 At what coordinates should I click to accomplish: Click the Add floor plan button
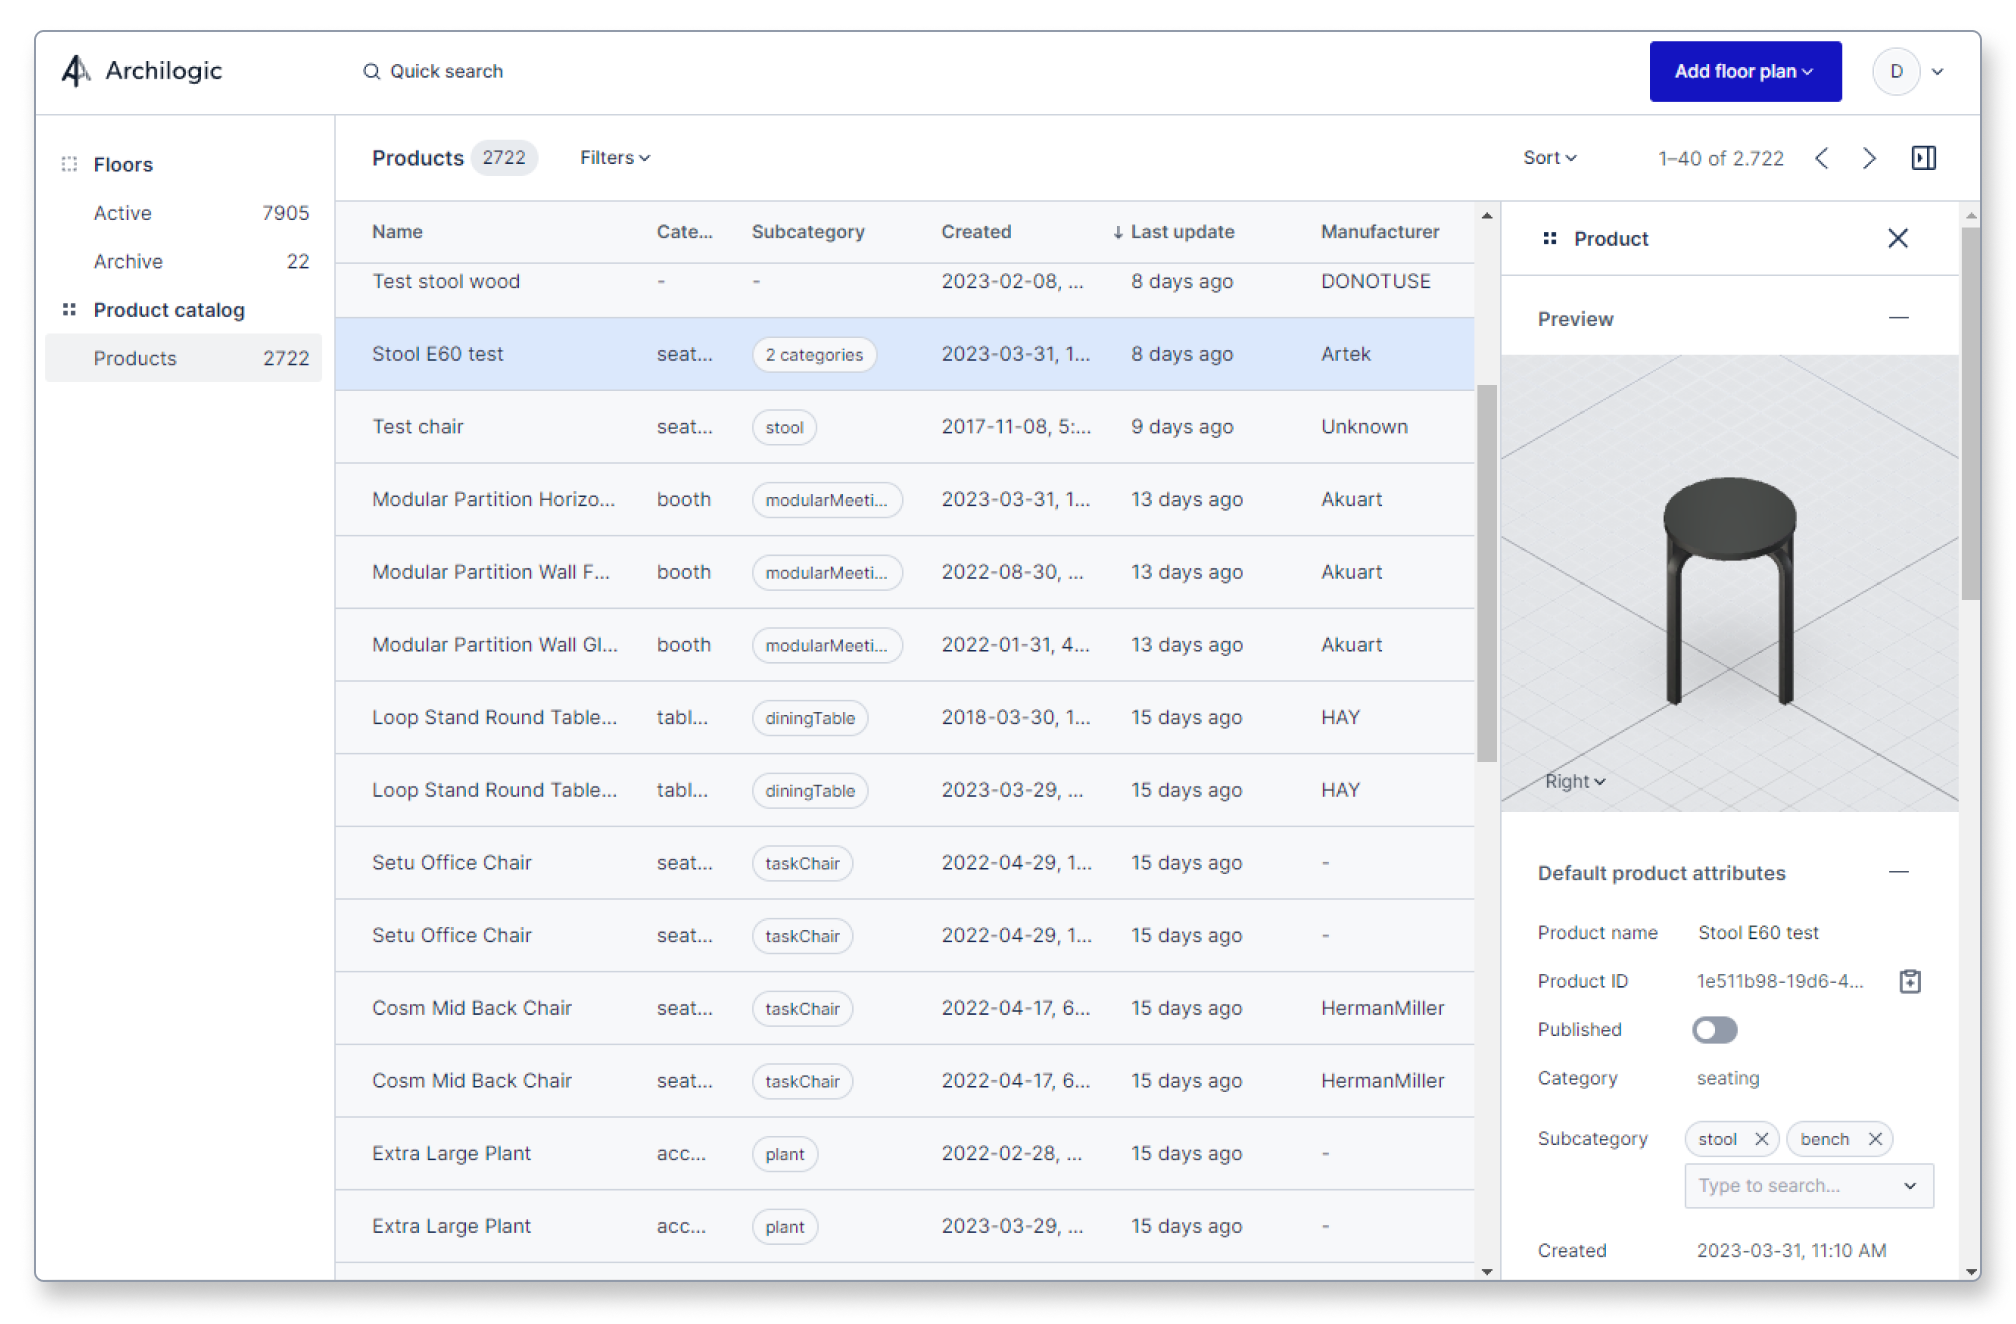click(1745, 71)
